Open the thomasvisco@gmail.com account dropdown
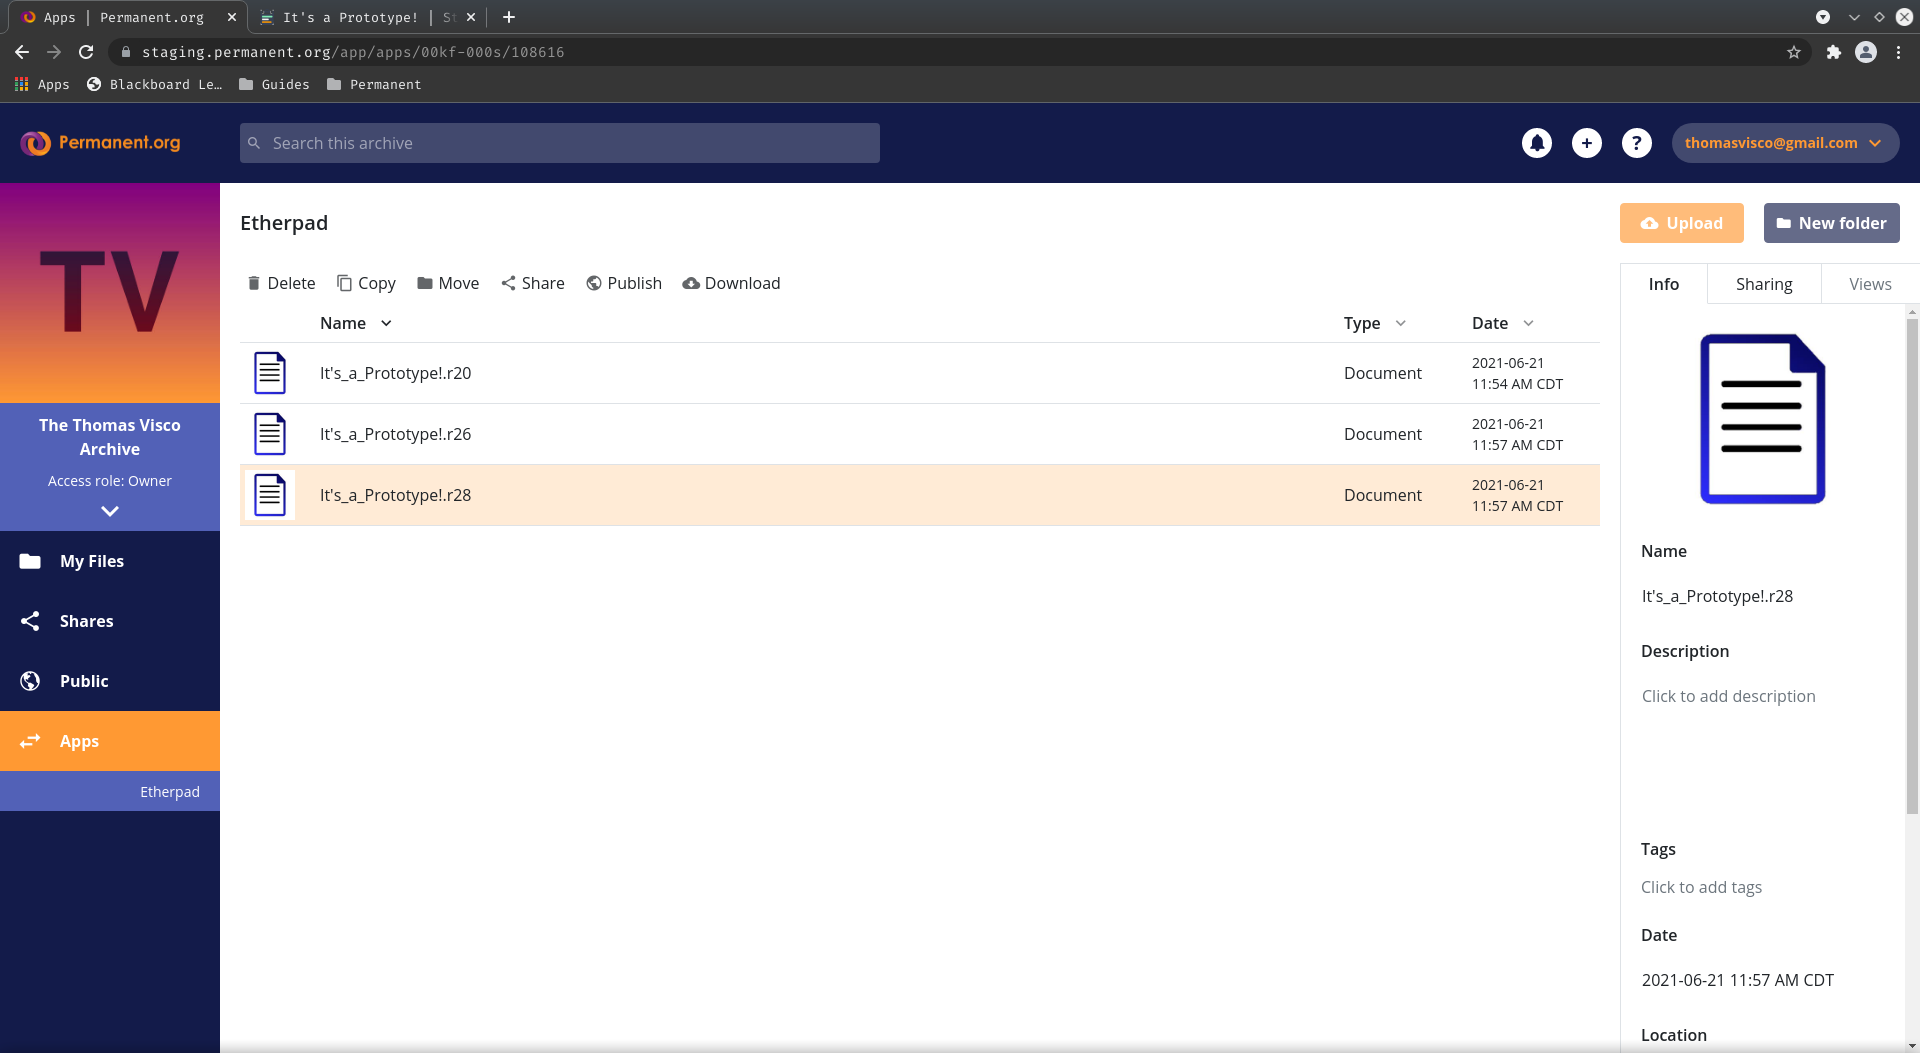This screenshot has width=1920, height=1053. pos(1785,143)
